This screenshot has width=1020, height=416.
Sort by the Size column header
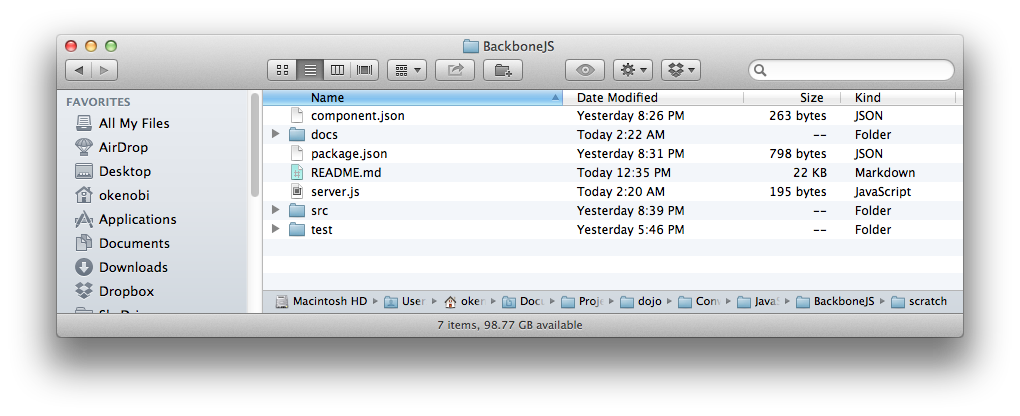(792, 98)
